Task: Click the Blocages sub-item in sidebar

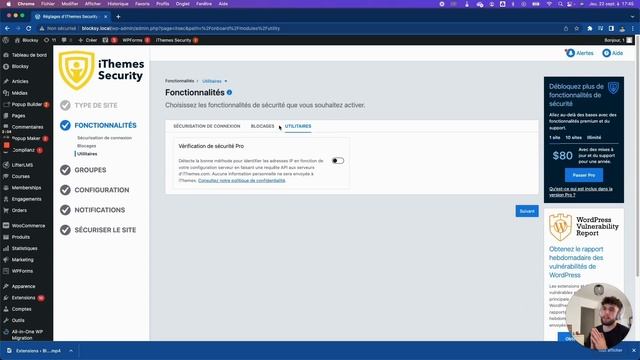Action: pos(87,146)
